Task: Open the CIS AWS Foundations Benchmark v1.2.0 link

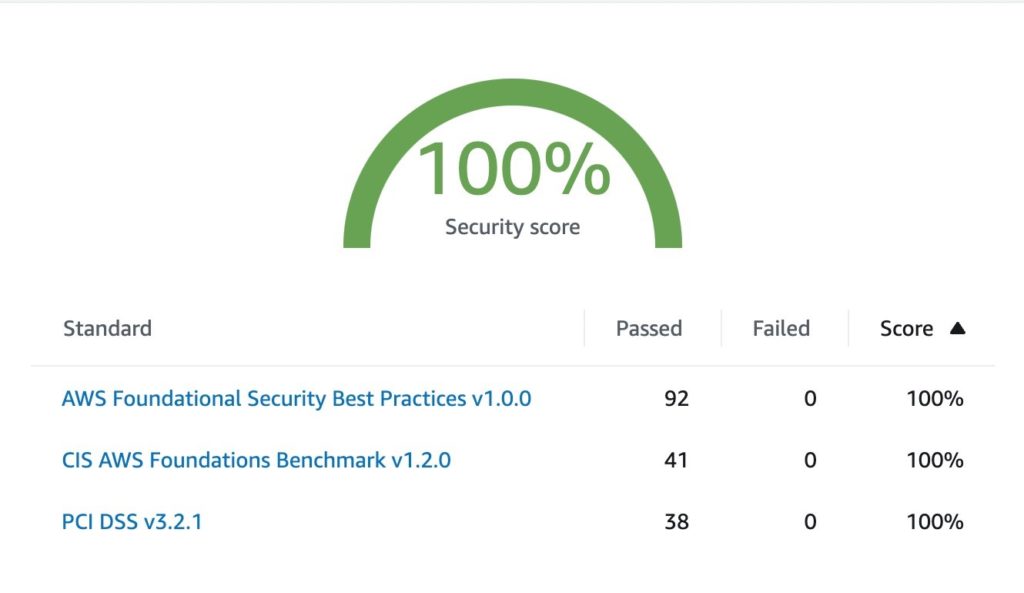Action: pyautogui.click(x=256, y=460)
